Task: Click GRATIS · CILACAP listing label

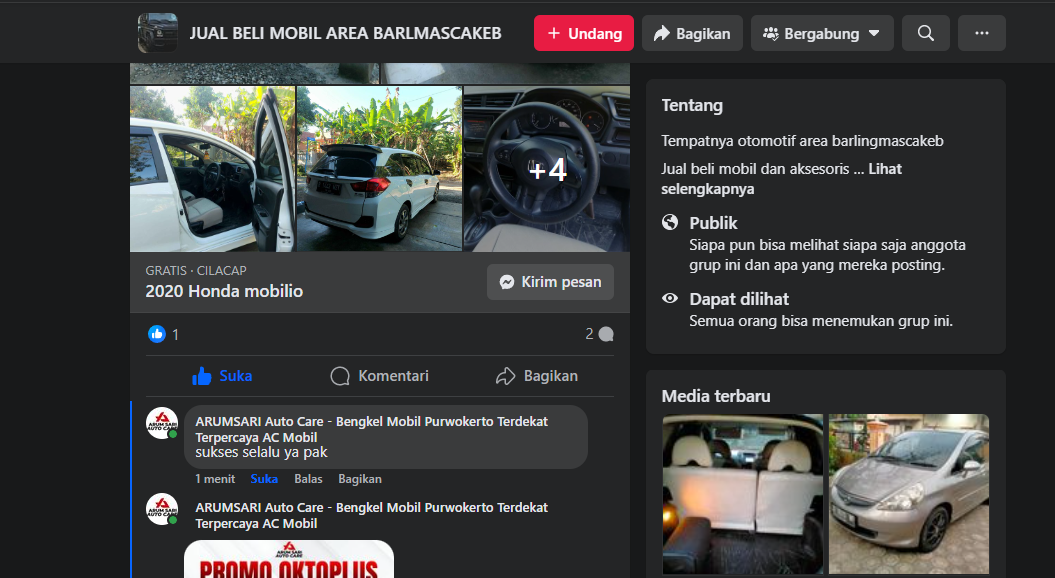Action: click(x=196, y=270)
